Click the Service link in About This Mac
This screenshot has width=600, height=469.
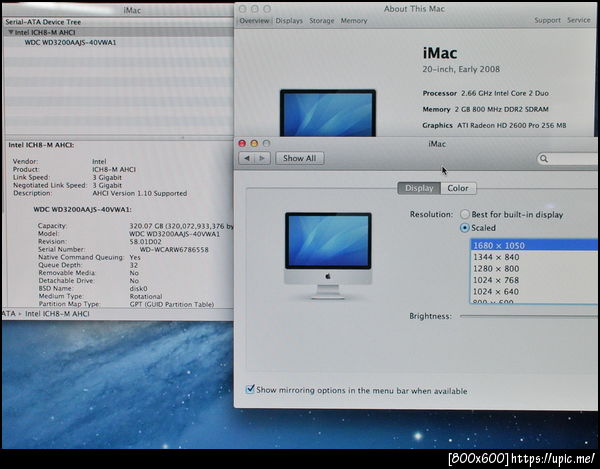click(579, 20)
